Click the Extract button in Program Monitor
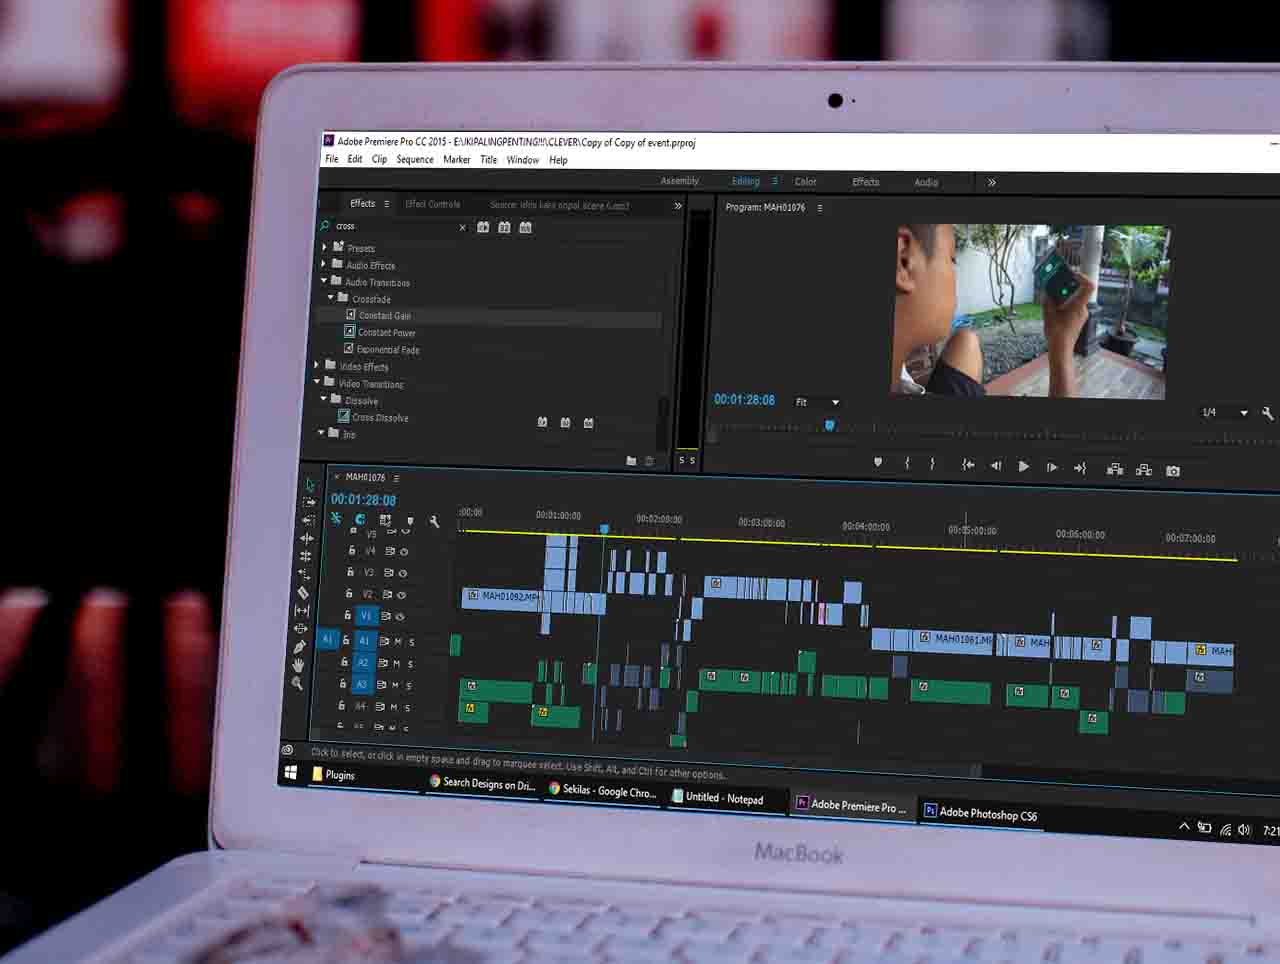Image resolution: width=1280 pixels, height=964 pixels. [x=1144, y=470]
